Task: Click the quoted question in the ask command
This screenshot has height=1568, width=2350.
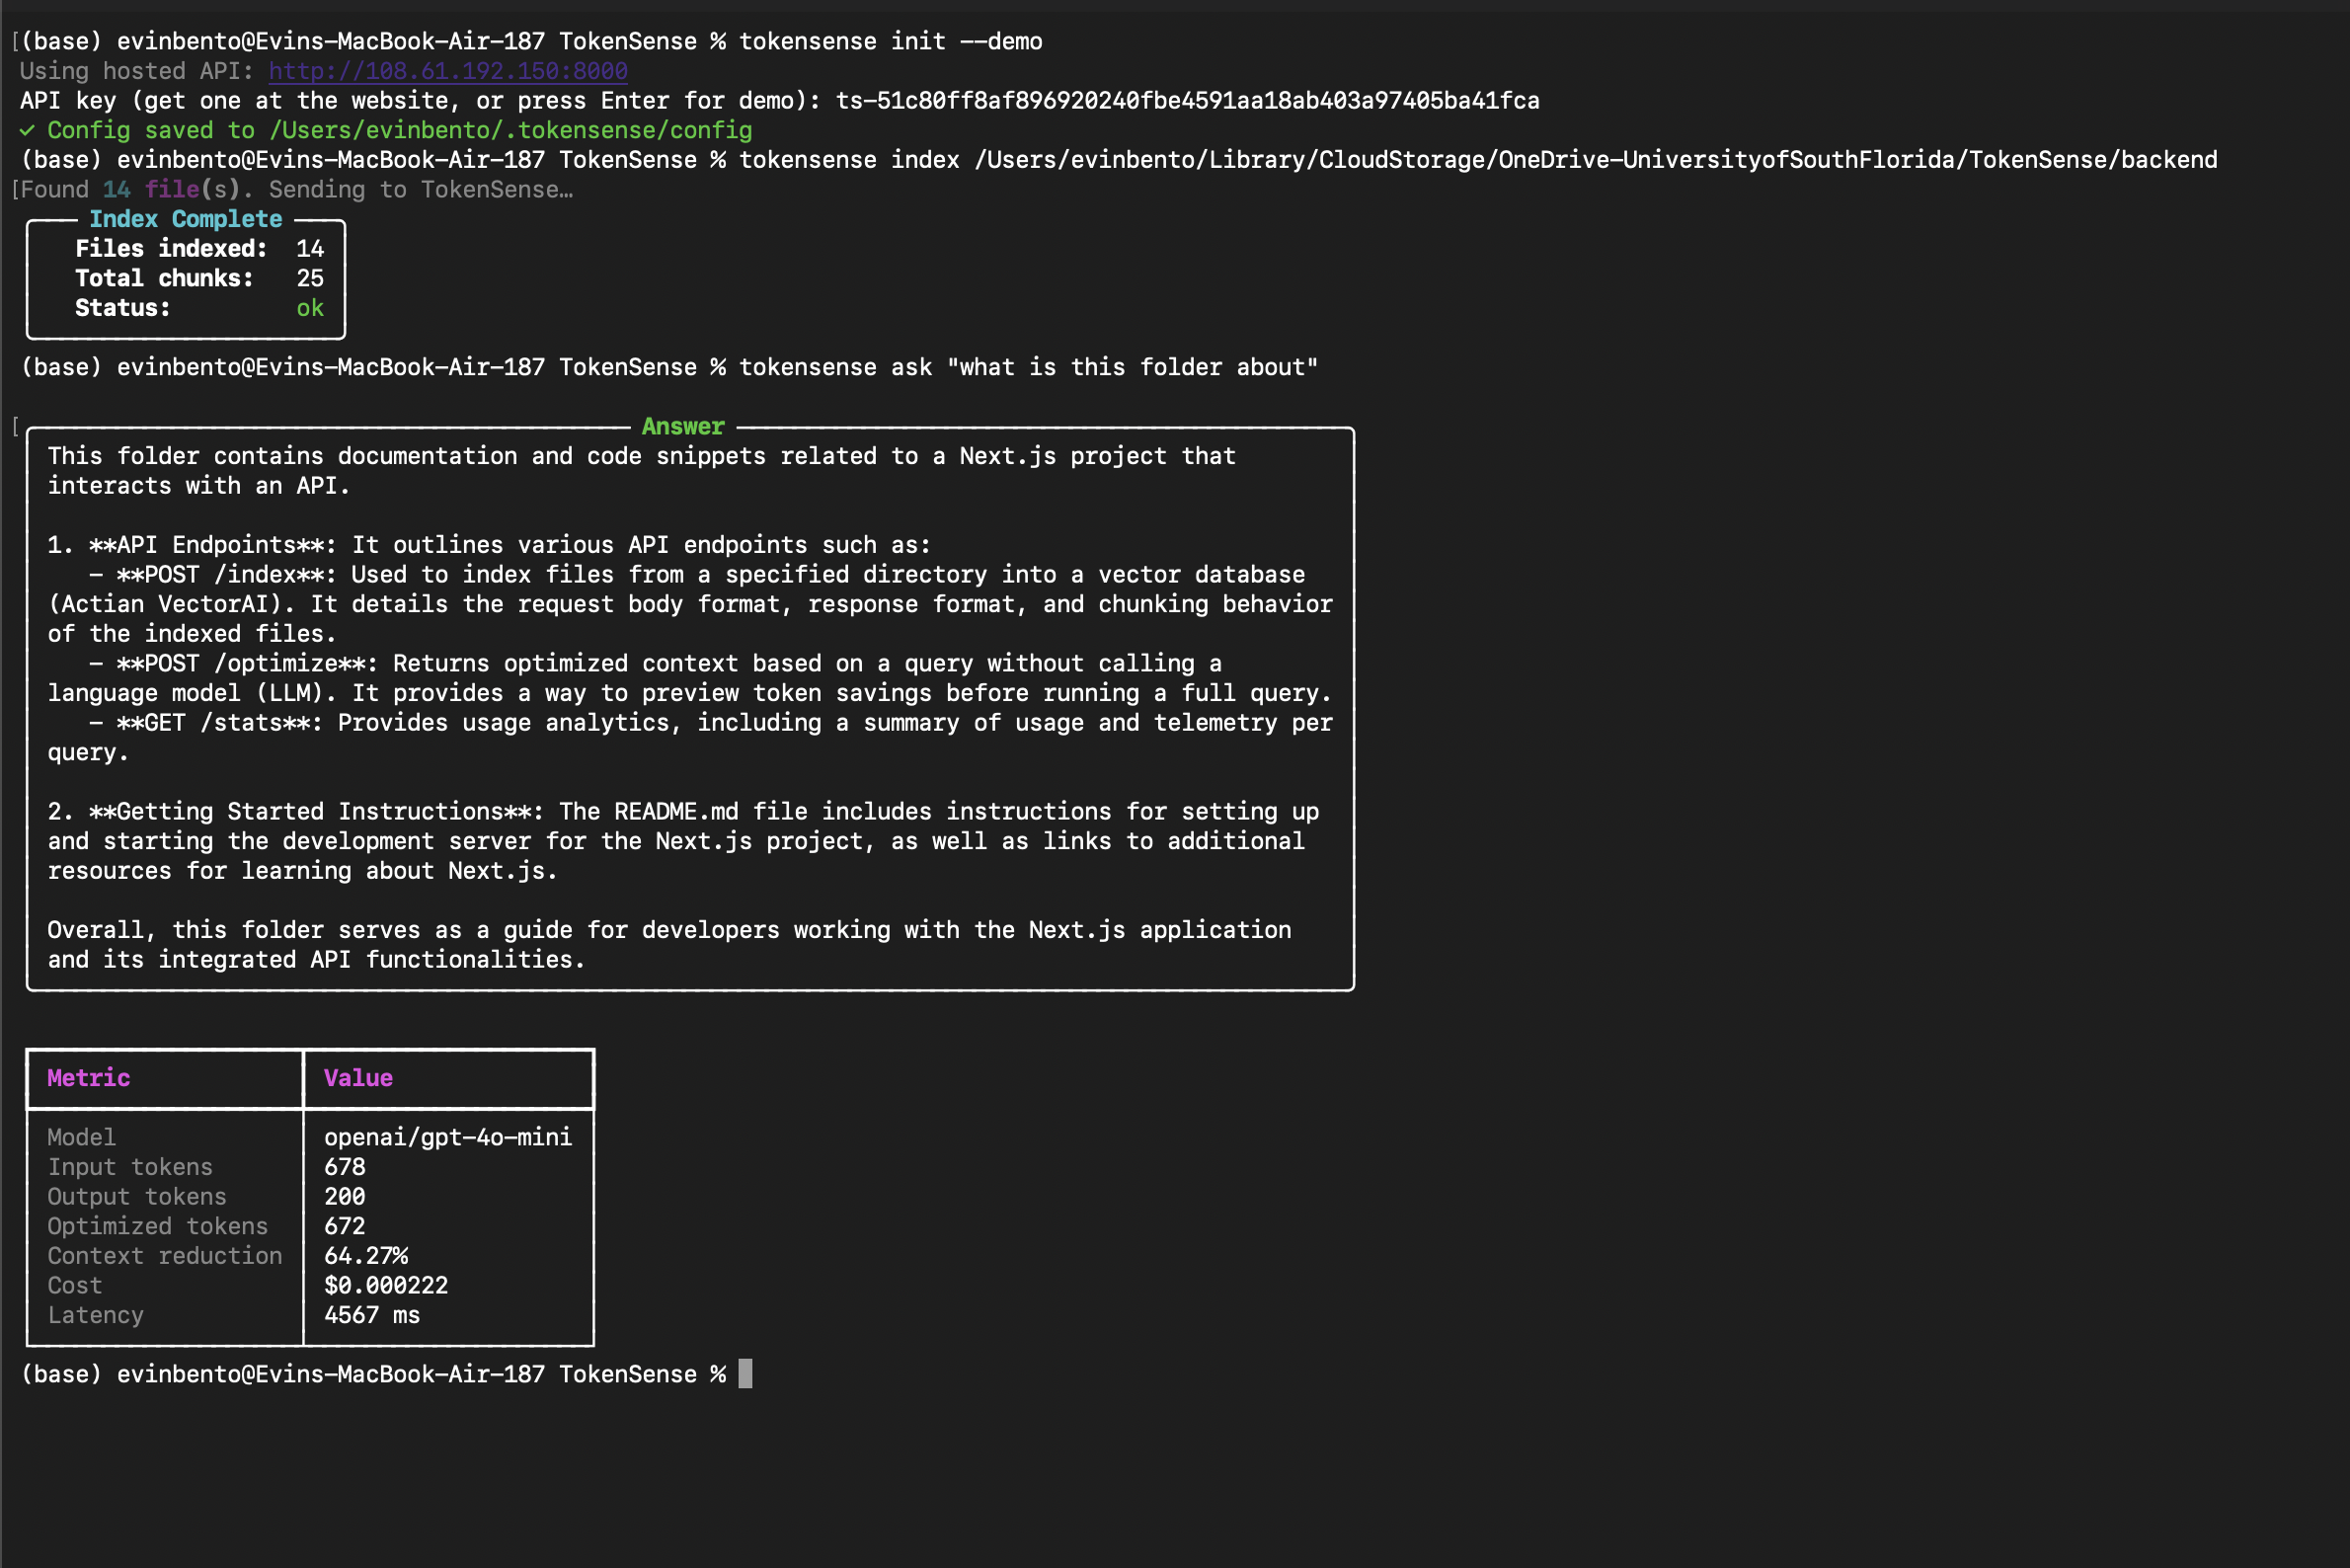Action: pos(1132,367)
